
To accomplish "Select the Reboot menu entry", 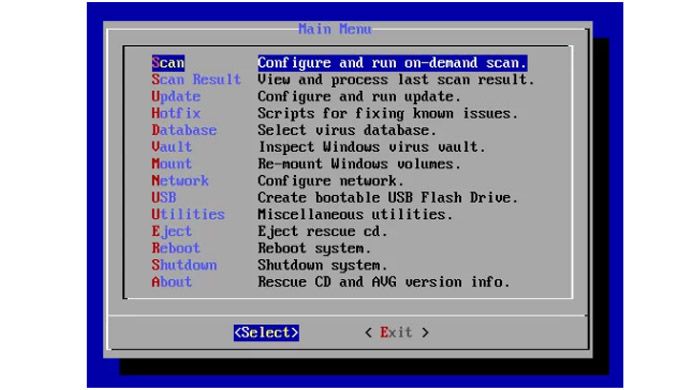I will (176, 248).
